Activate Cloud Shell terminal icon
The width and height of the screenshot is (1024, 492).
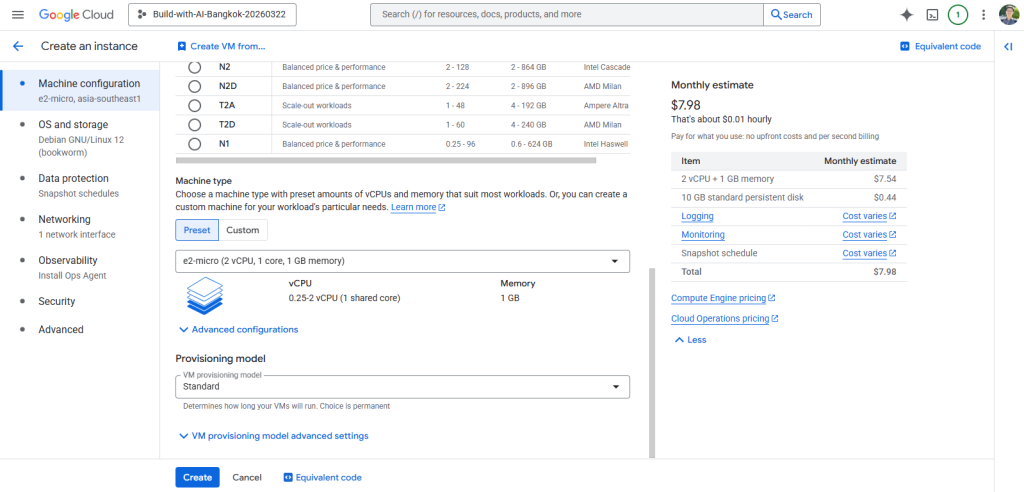tap(932, 15)
